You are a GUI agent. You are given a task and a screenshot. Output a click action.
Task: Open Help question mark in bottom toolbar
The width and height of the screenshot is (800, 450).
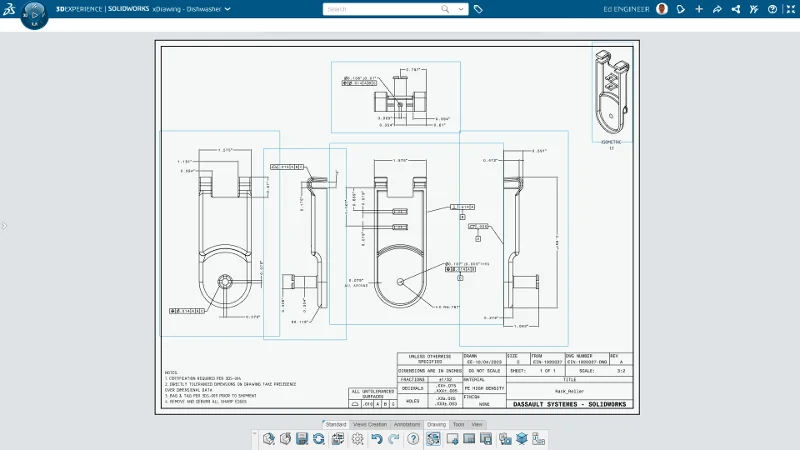[413, 439]
